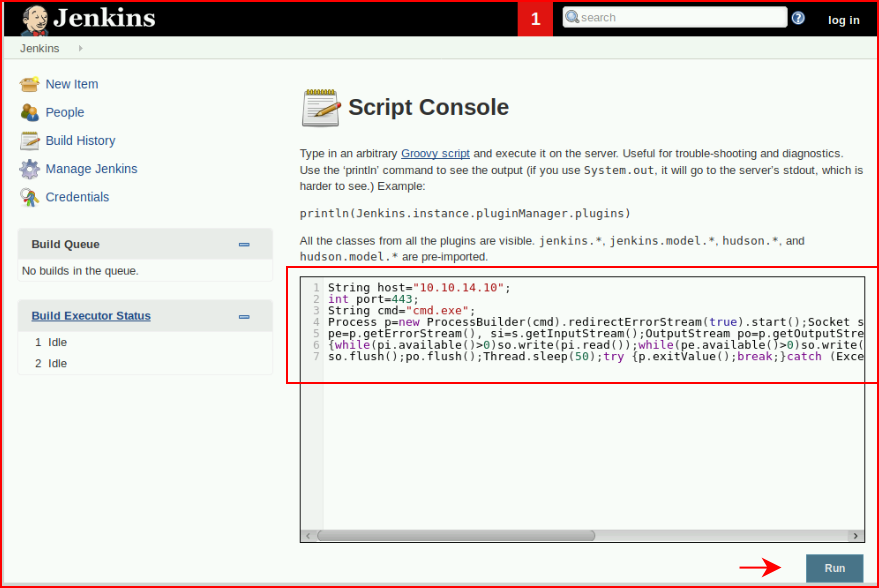Go to Manage Jenkins
This screenshot has width=879, height=588.
coord(91,169)
